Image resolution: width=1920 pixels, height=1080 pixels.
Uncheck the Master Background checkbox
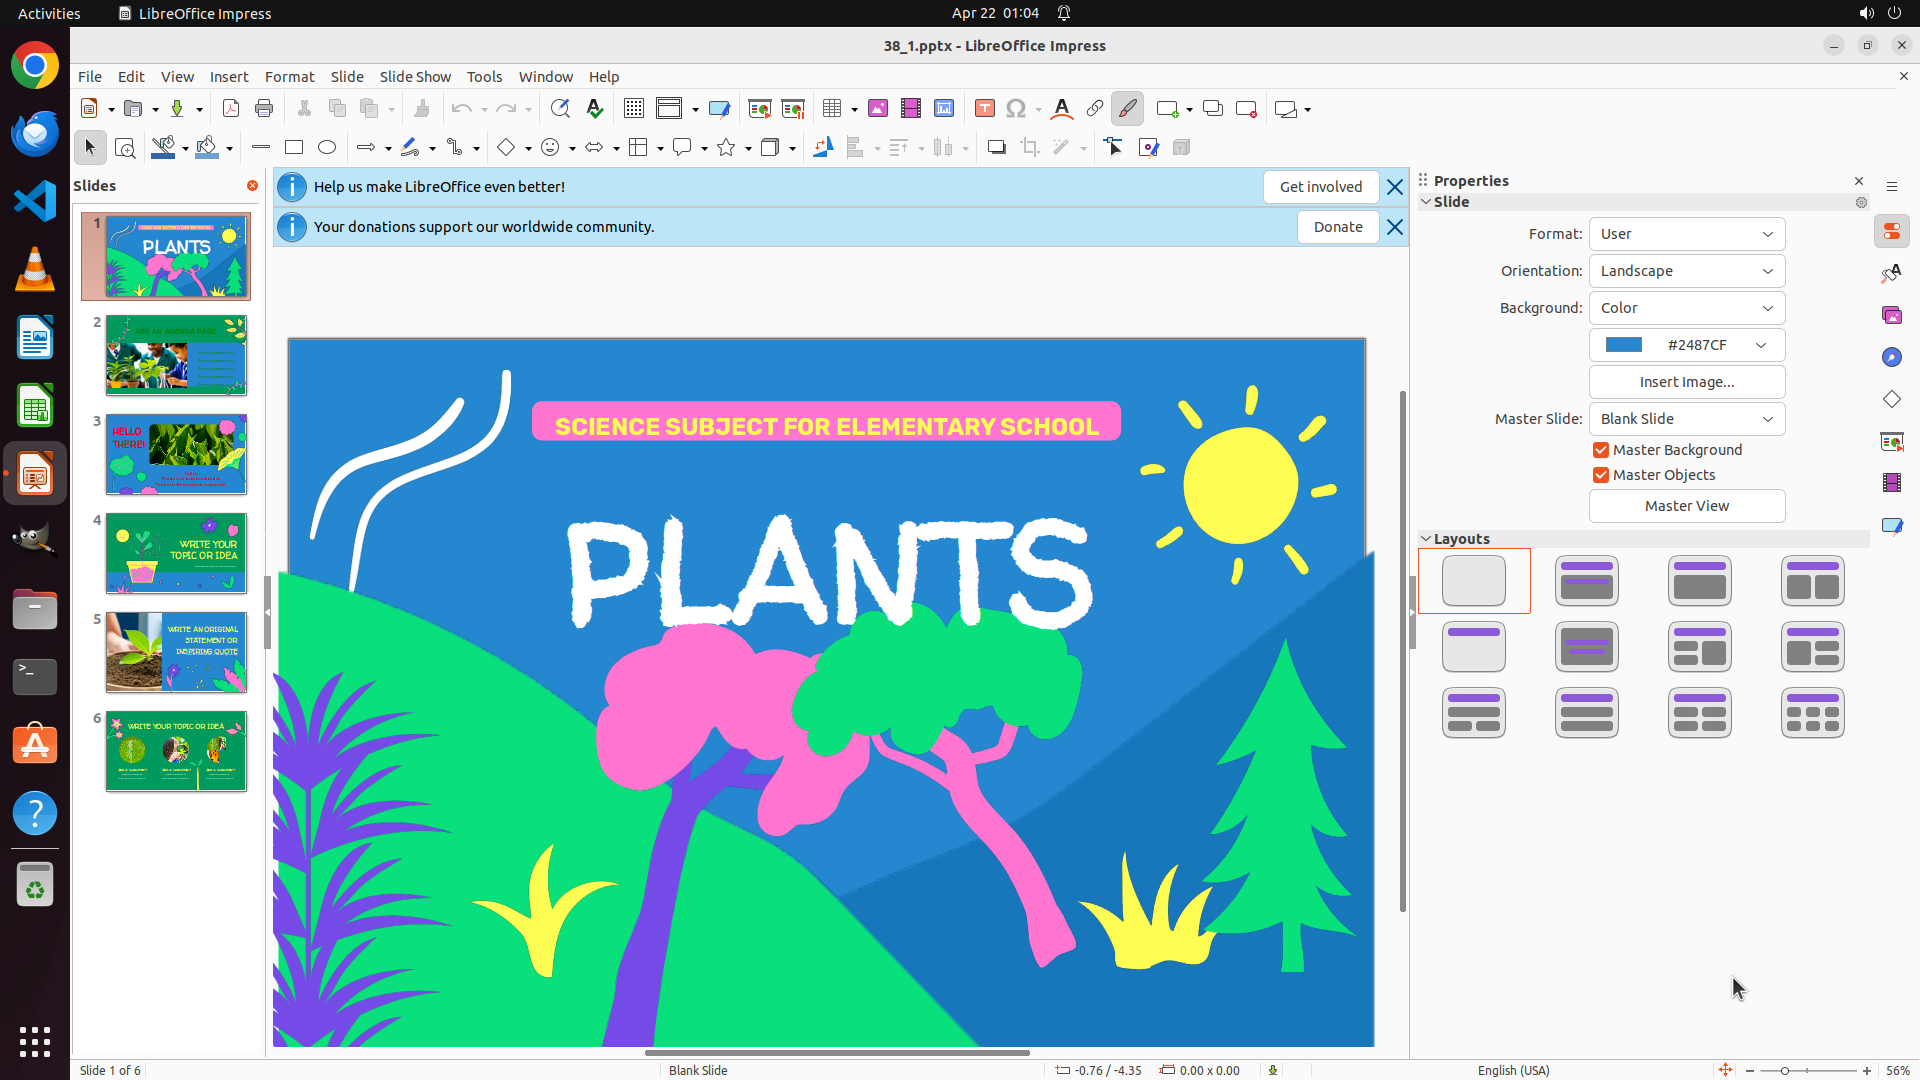click(x=1601, y=450)
